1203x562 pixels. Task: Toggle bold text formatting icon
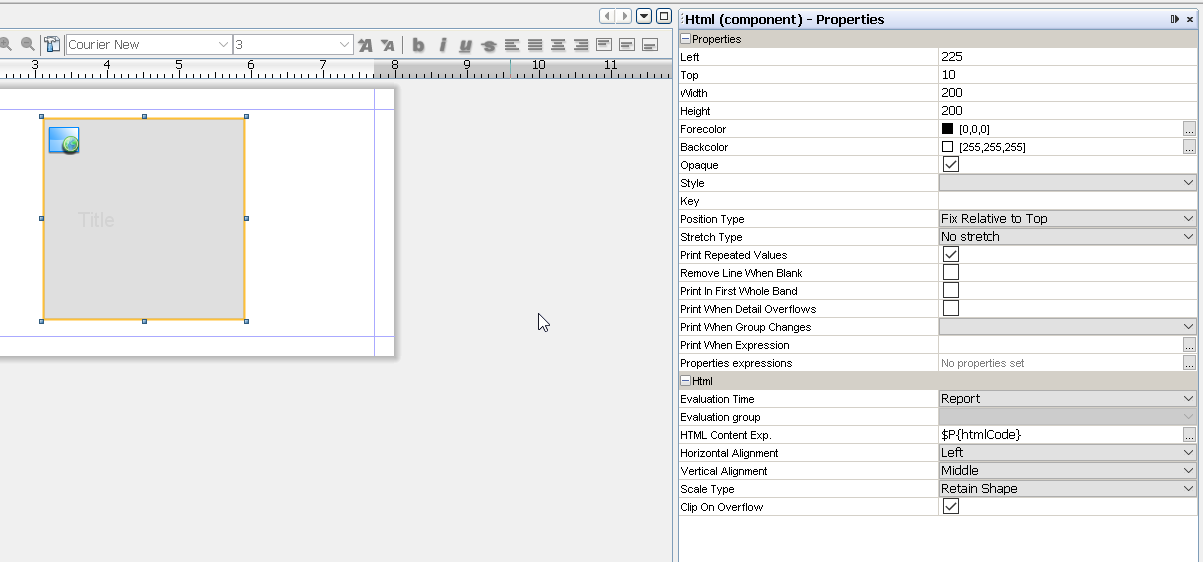tap(418, 45)
